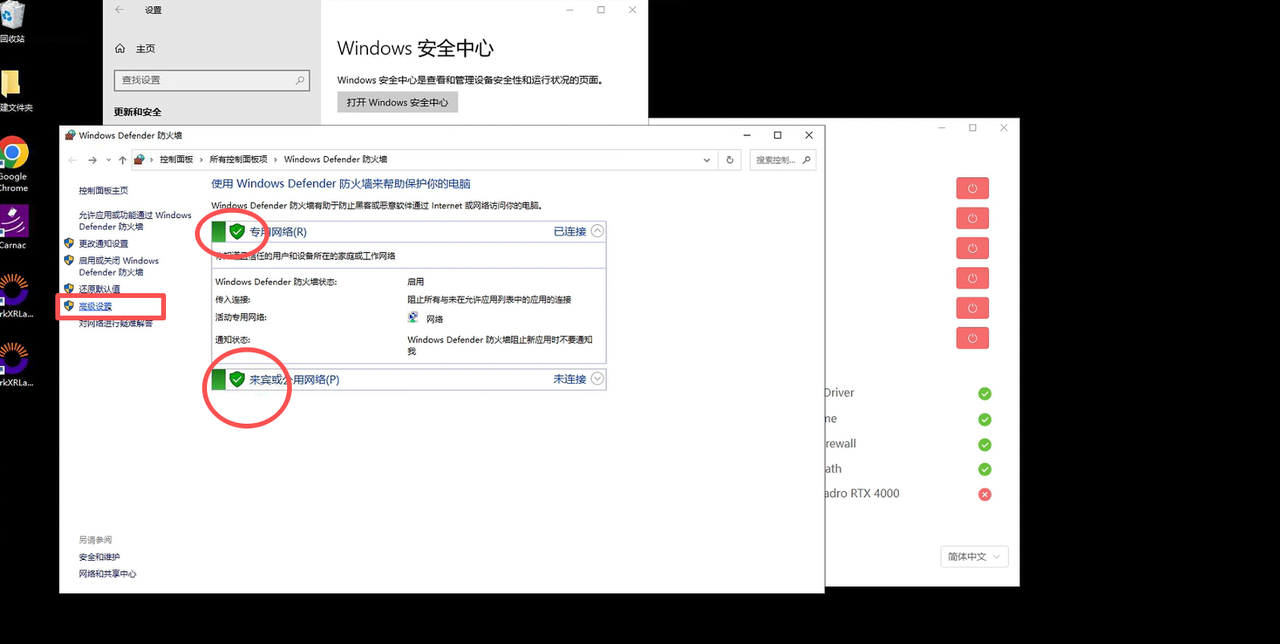Click the back arrow in the firewall window
1280x644 pixels.
72,160
